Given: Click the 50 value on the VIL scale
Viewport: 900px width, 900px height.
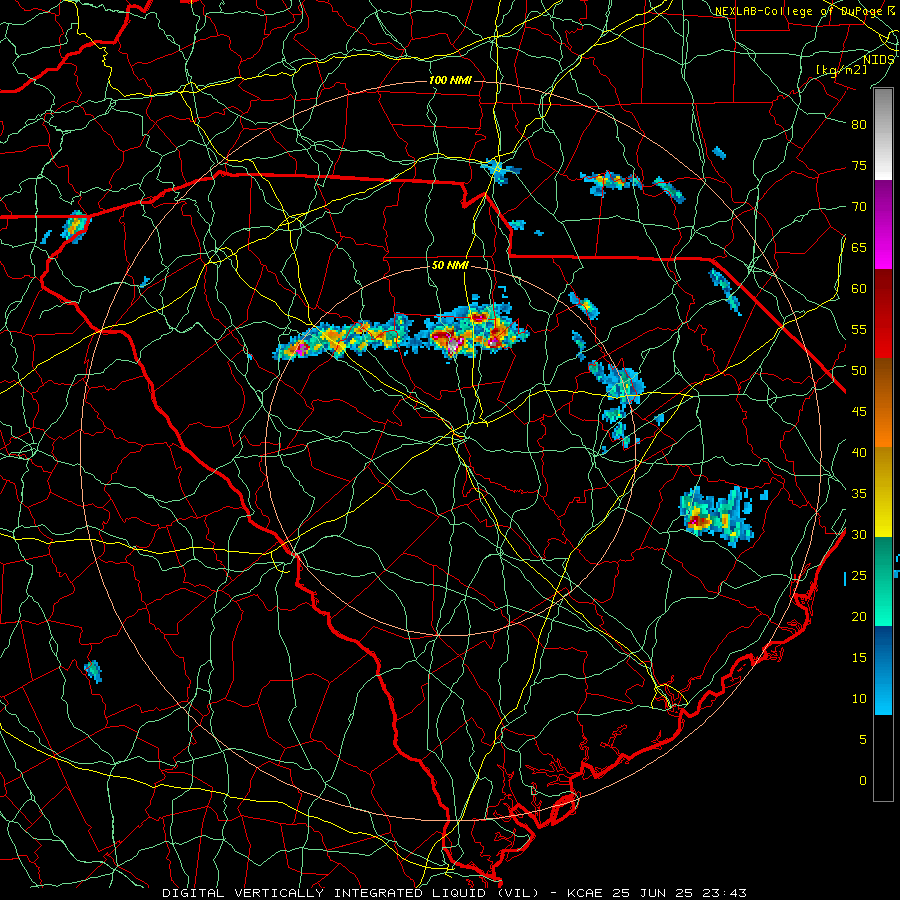Looking at the screenshot, I should coord(859,371).
